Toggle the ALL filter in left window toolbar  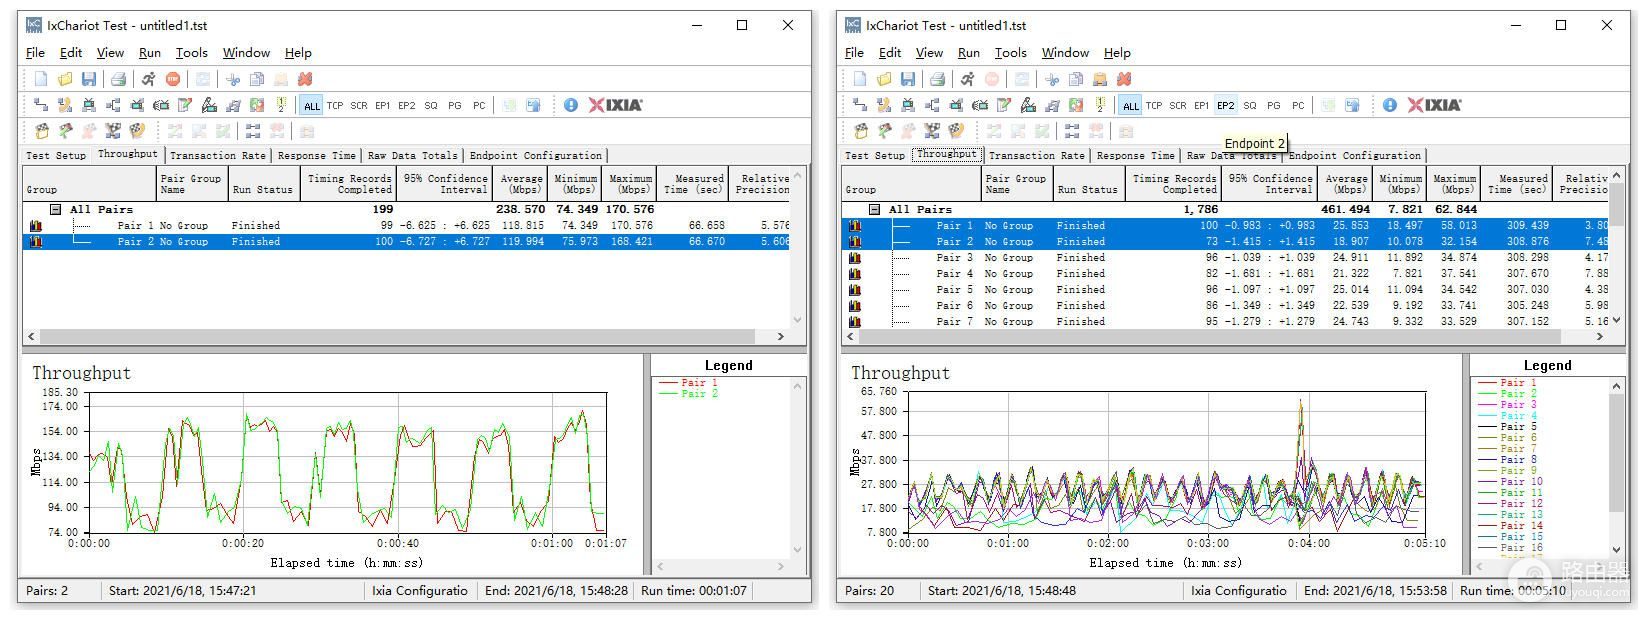click(x=312, y=105)
